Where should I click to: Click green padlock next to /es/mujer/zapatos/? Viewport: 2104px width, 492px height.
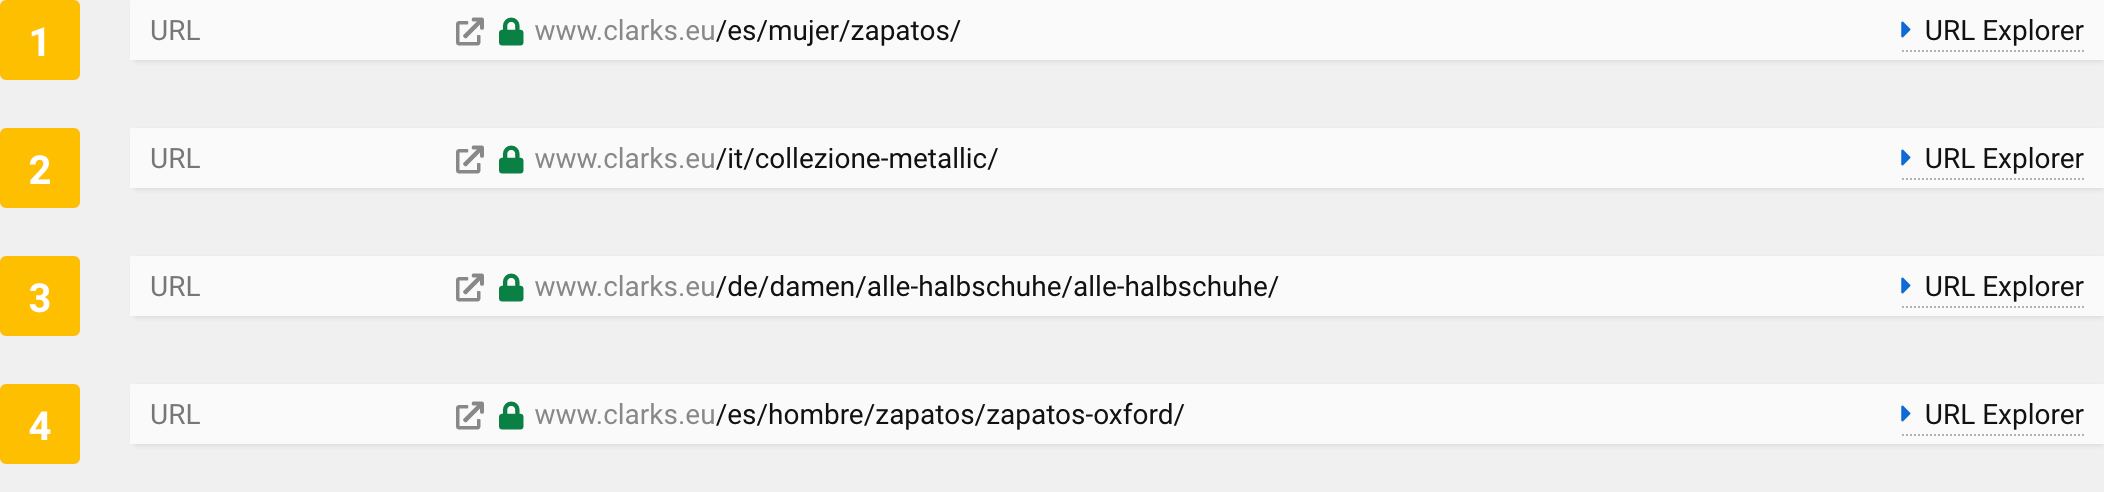[x=511, y=32]
